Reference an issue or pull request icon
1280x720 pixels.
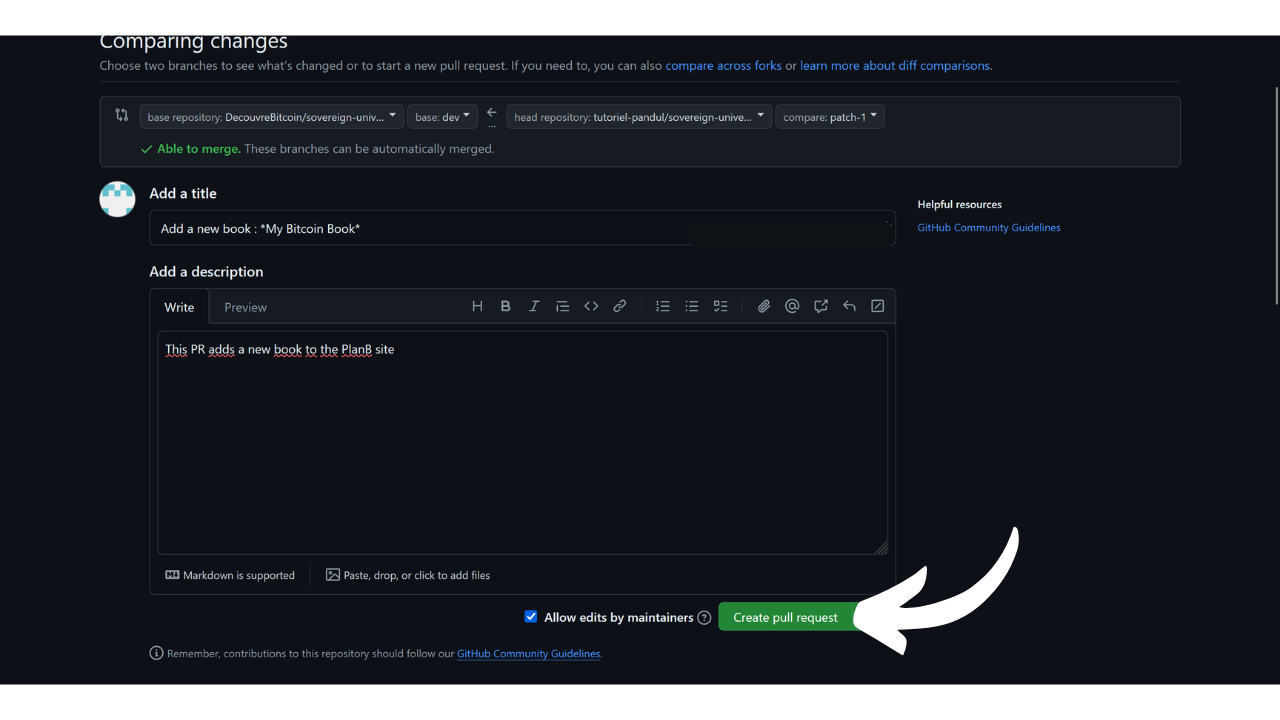tap(821, 306)
